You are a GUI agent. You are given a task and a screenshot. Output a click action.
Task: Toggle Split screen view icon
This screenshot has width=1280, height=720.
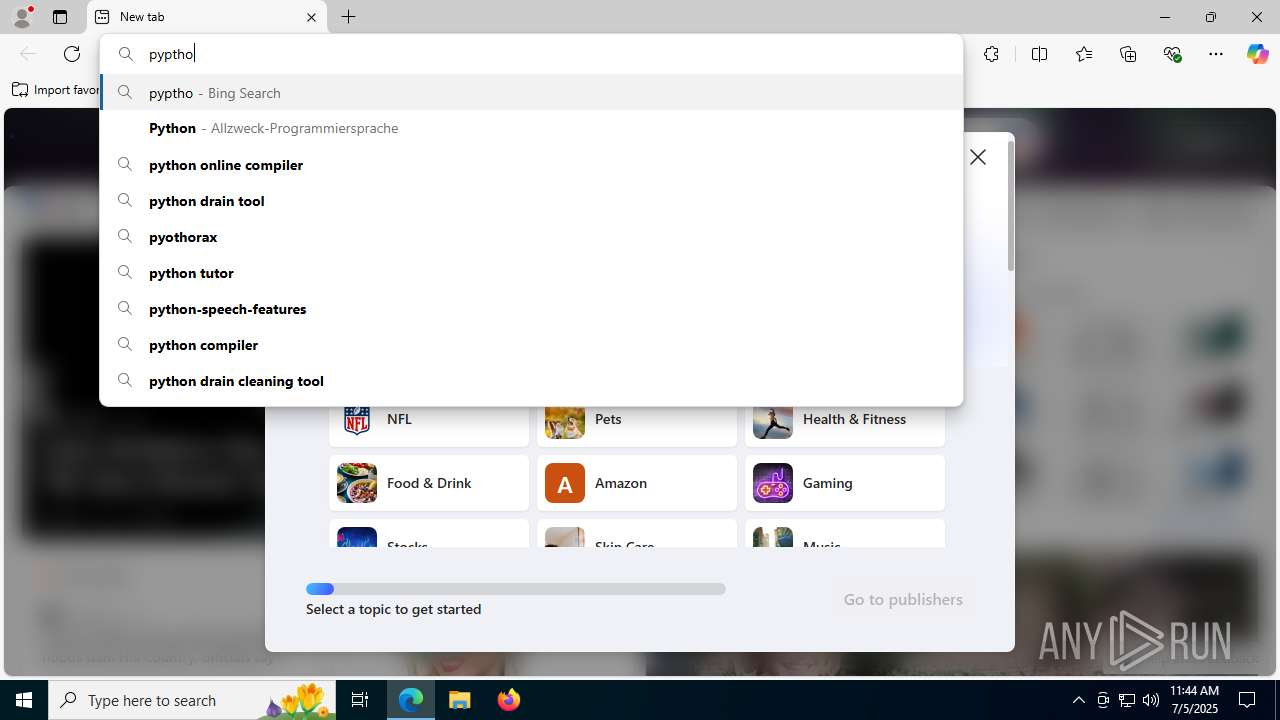[1039, 54]
